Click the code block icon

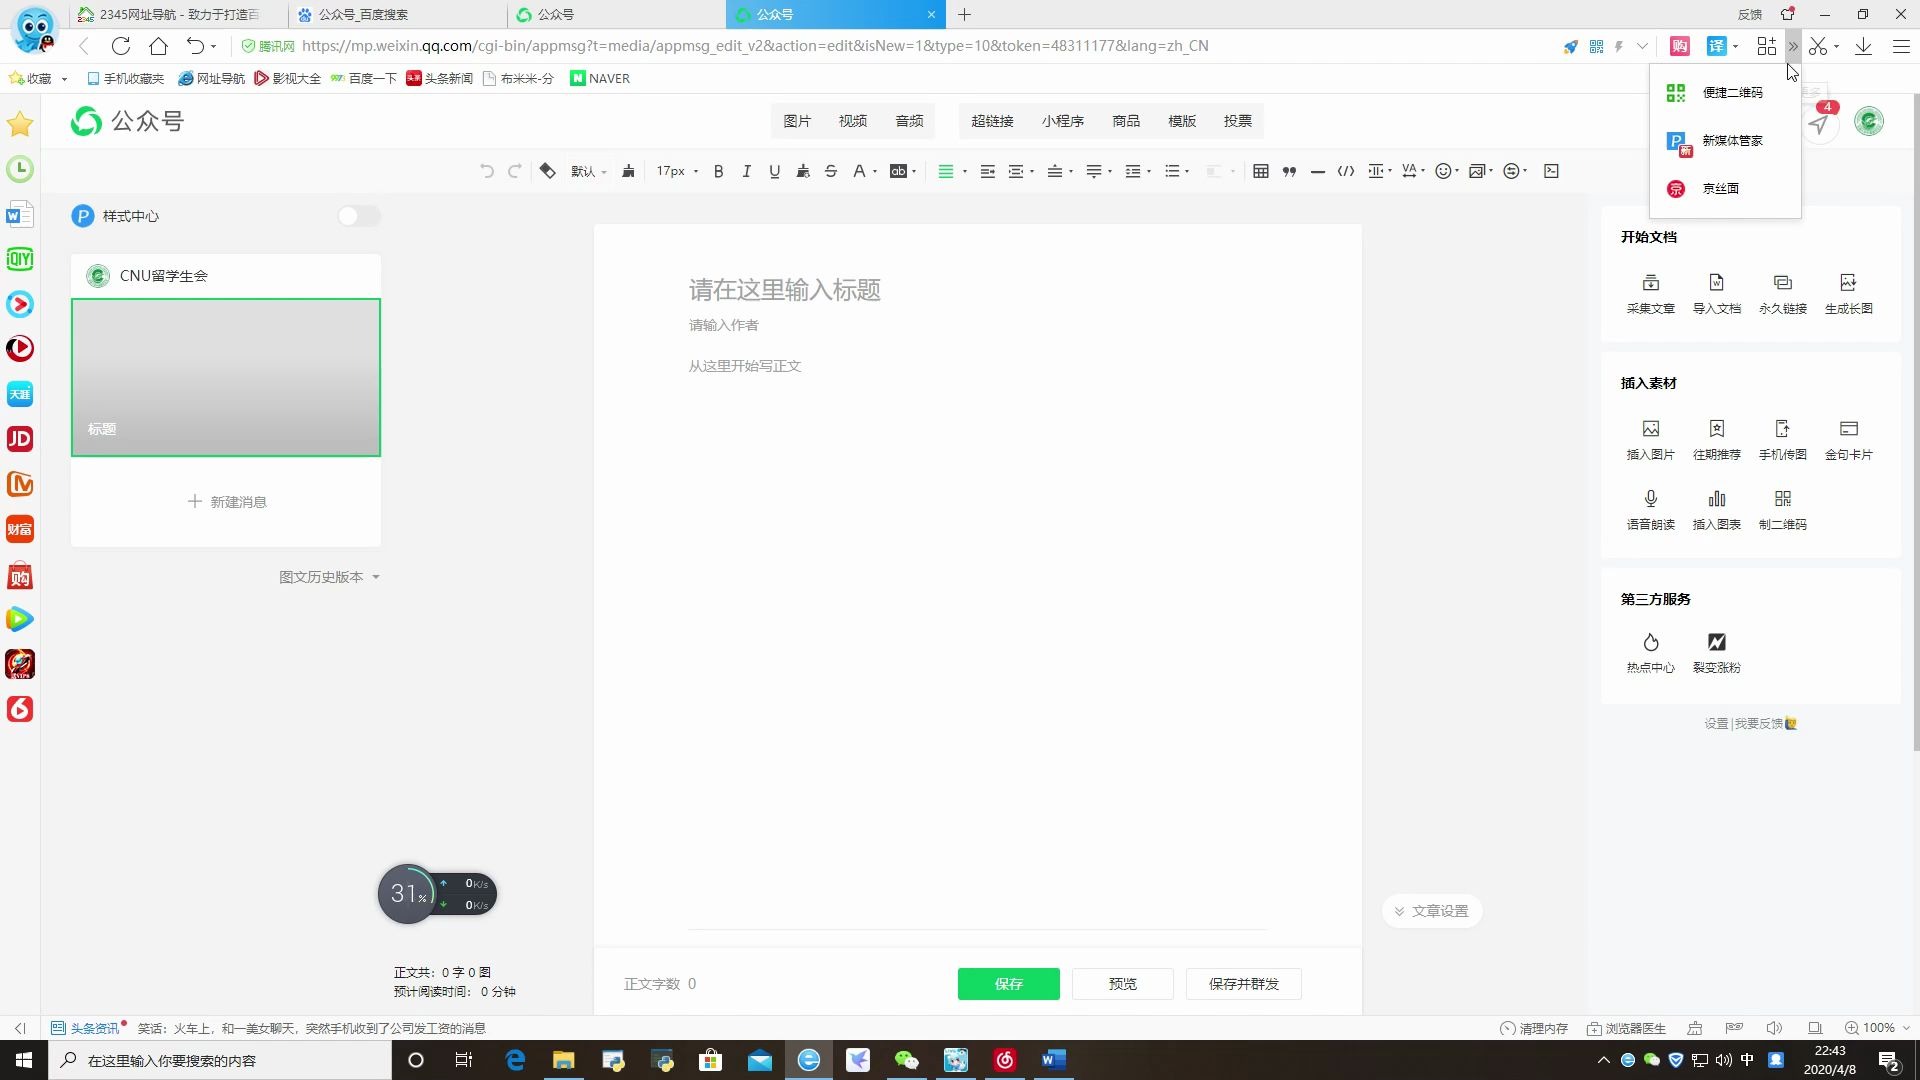tap(1346, 171)
